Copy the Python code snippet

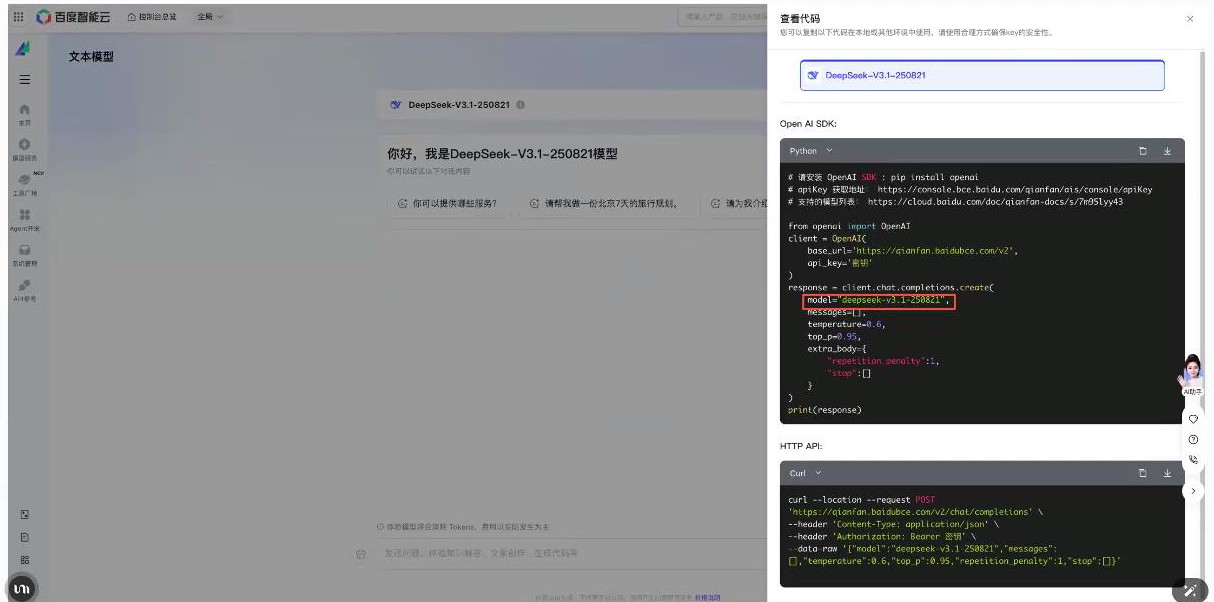pos(1143,151)
